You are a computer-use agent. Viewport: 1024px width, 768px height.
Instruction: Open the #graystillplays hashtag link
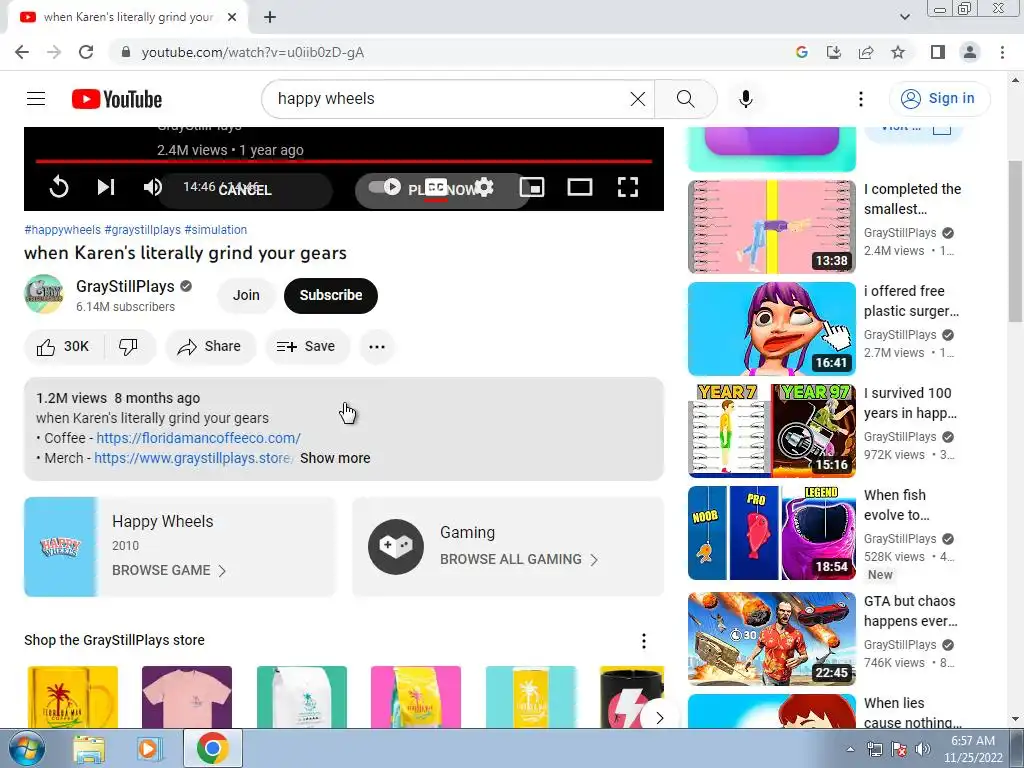click(142, 230)
